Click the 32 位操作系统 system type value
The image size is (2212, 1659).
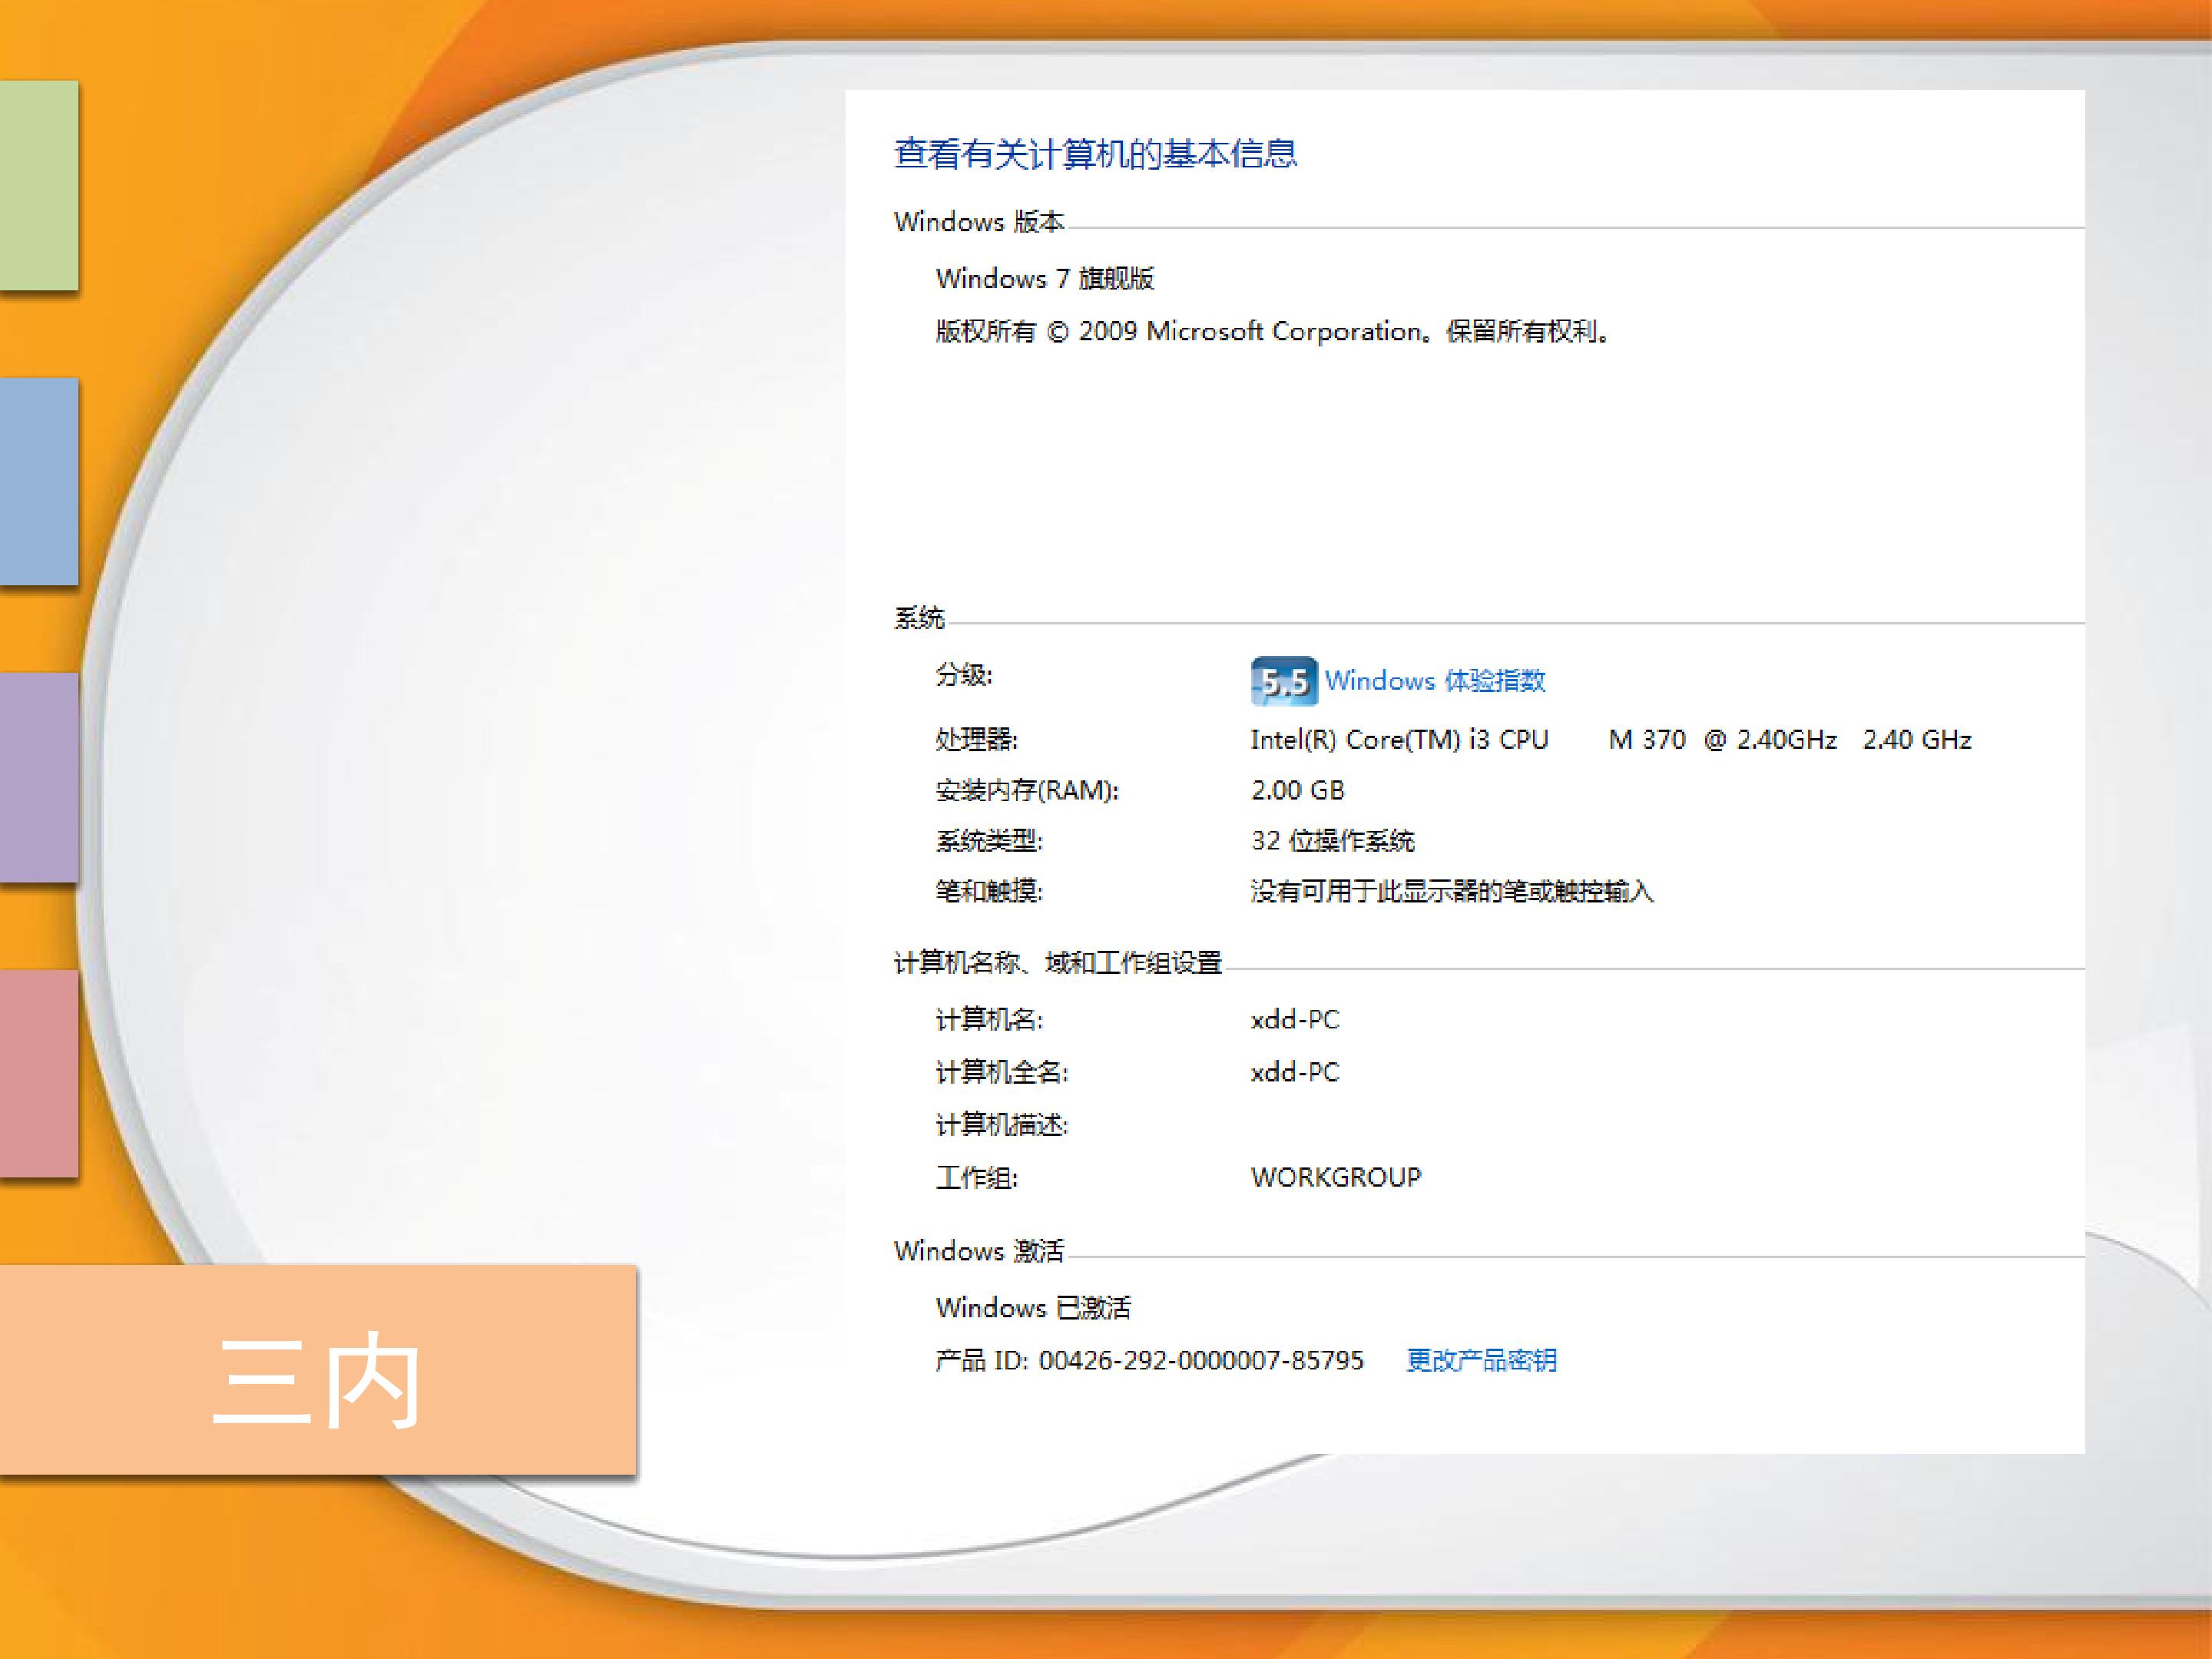tap(1332, 841)
